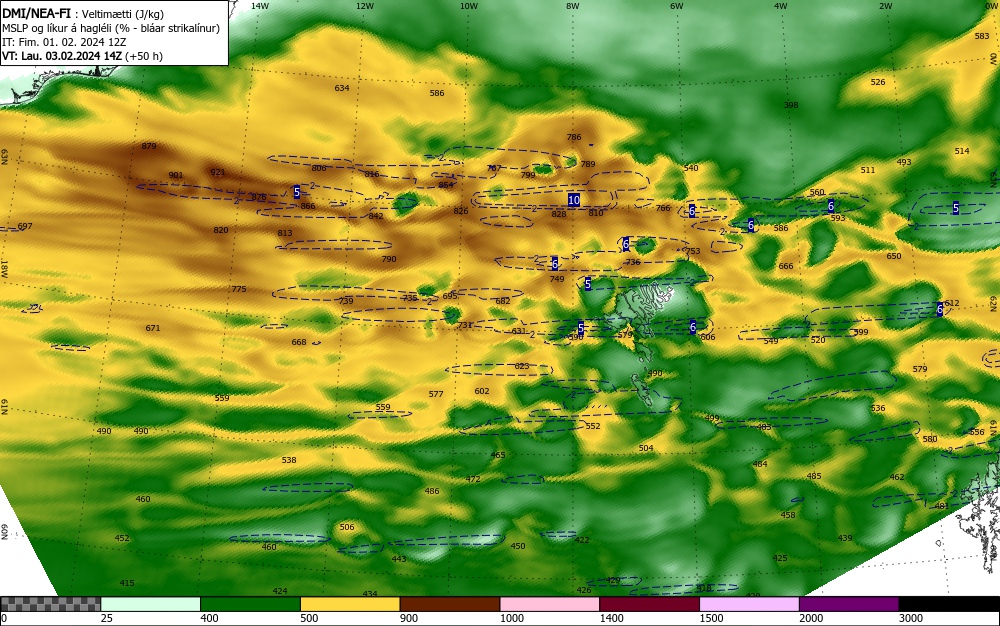The height and width of the screenshot is (626, 1000).
Task: Click the 8W longitude label
Action: (x=573, y=6)
